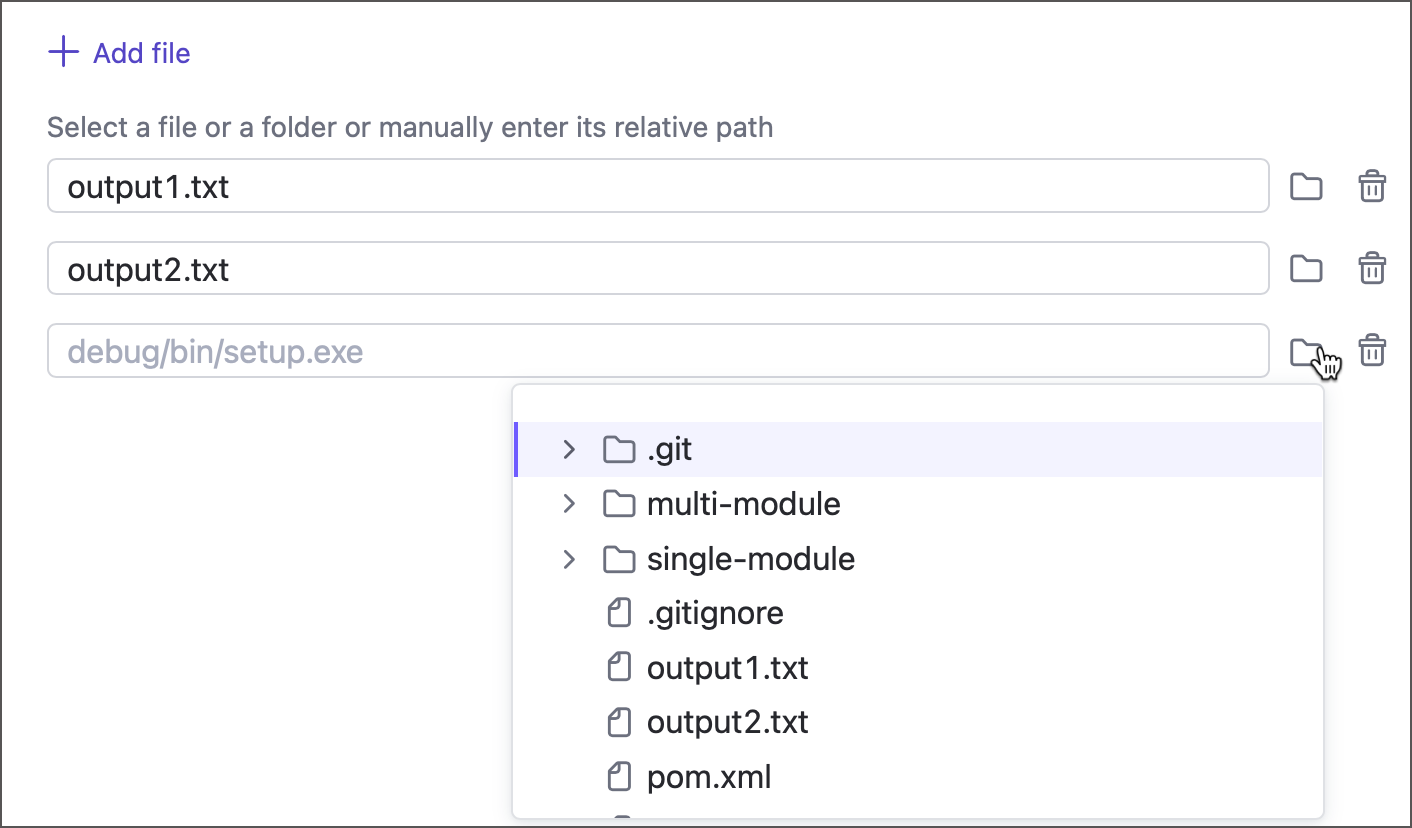Click the debug/bin/setup.exe placeholder field

[x=658, y=351]
